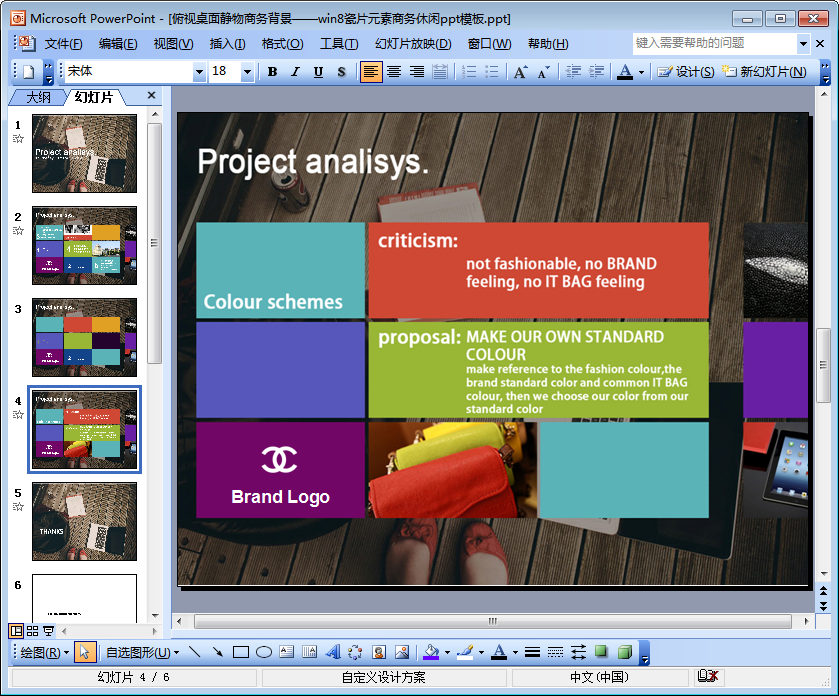Open the 文件(F) menu
The width and height of the screenshot is (839, 696).
63,44
